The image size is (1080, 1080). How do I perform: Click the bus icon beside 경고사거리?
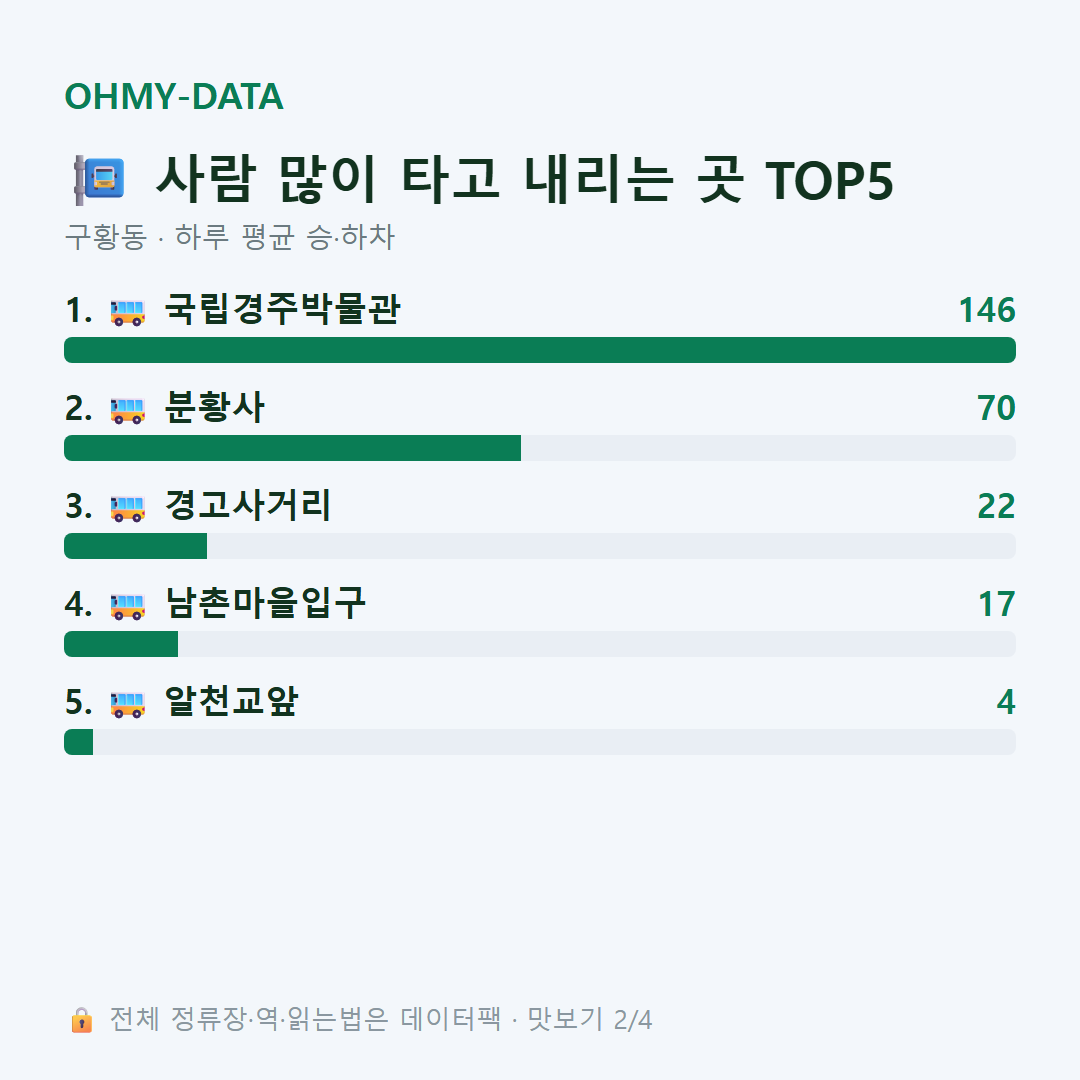127,508
